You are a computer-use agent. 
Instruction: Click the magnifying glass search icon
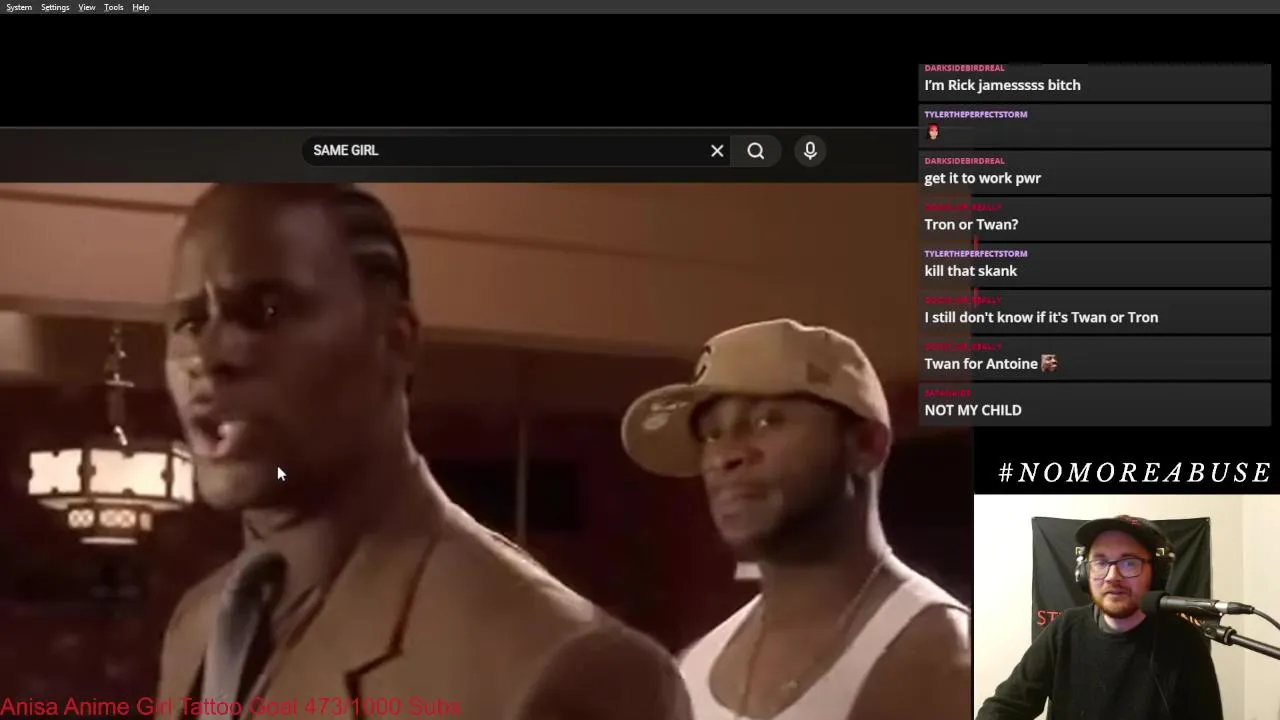(756, 151)
